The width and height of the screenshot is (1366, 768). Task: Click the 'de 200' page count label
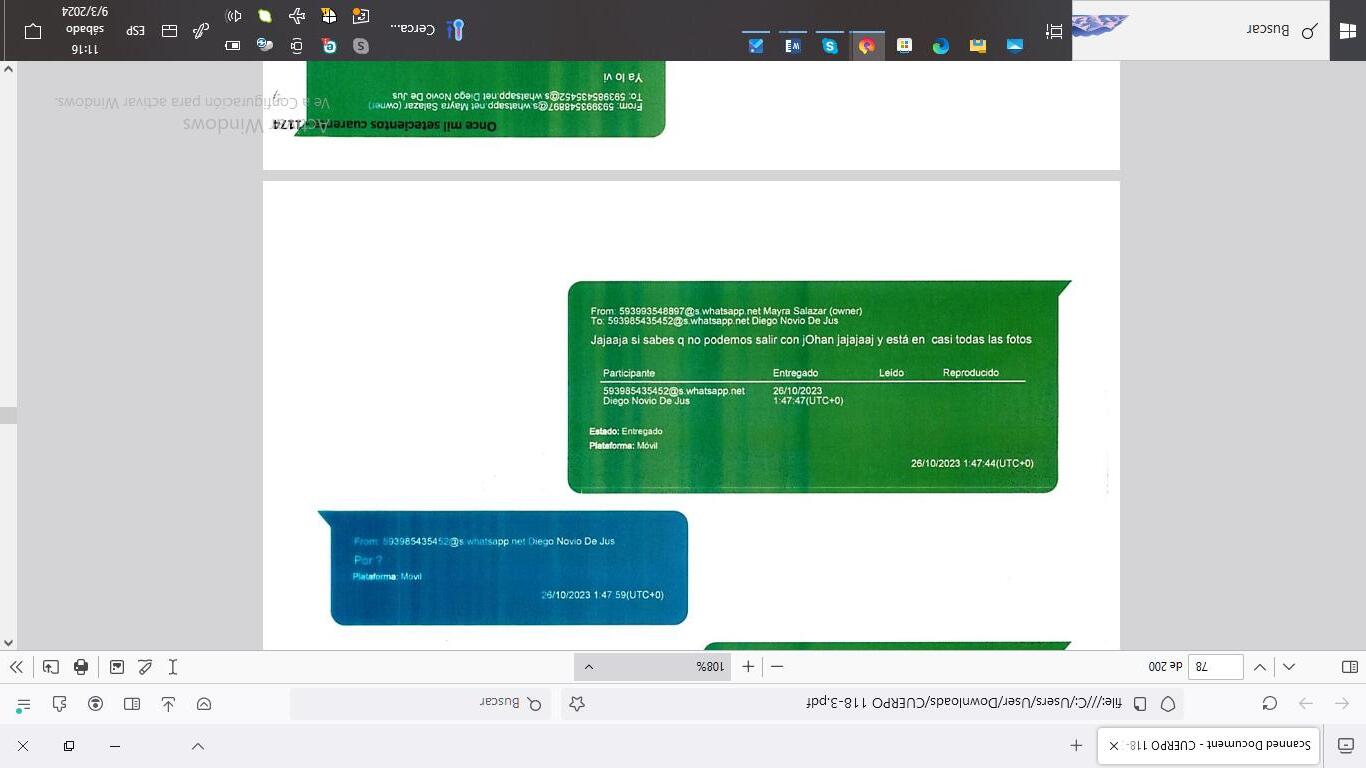click(x=1165, y=667)
